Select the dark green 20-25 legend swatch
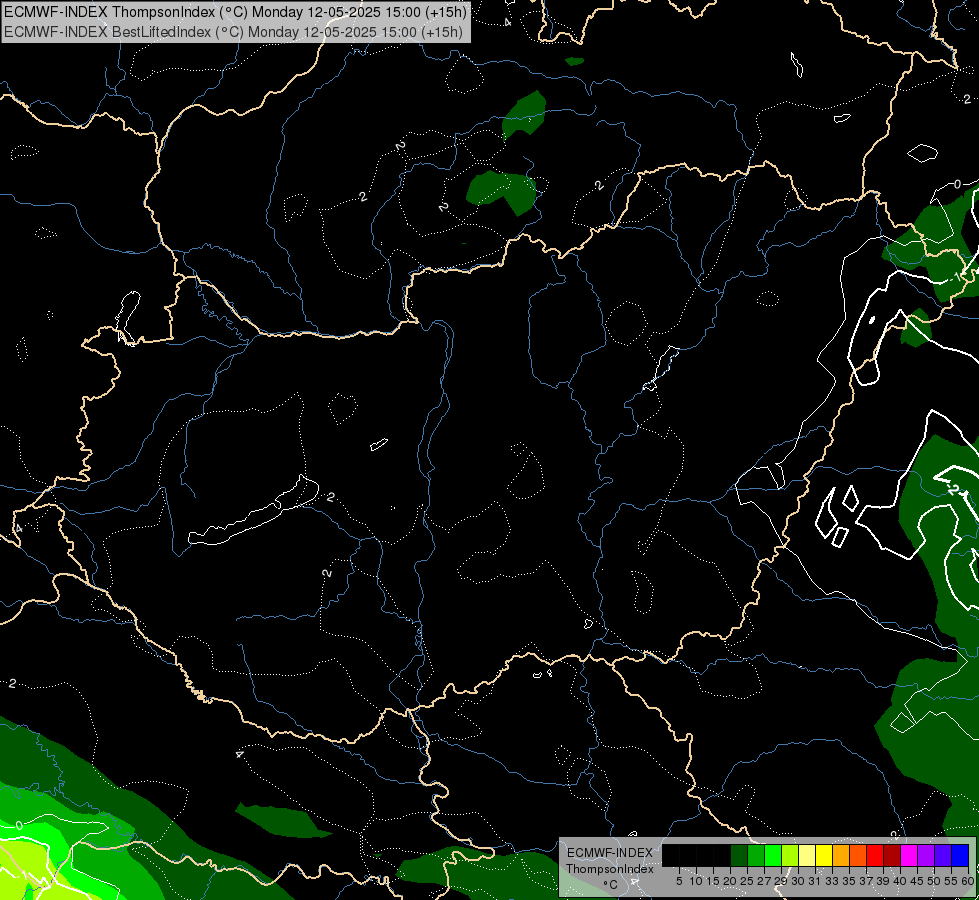The image size is (979, 900). 739,855
